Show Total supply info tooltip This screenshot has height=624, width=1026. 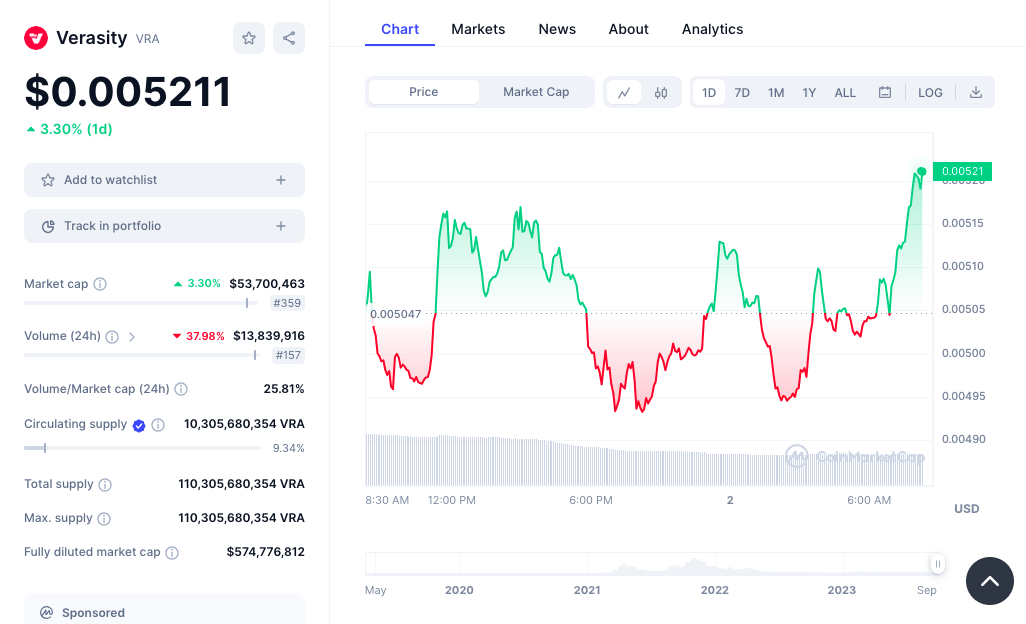click(105, 485)
